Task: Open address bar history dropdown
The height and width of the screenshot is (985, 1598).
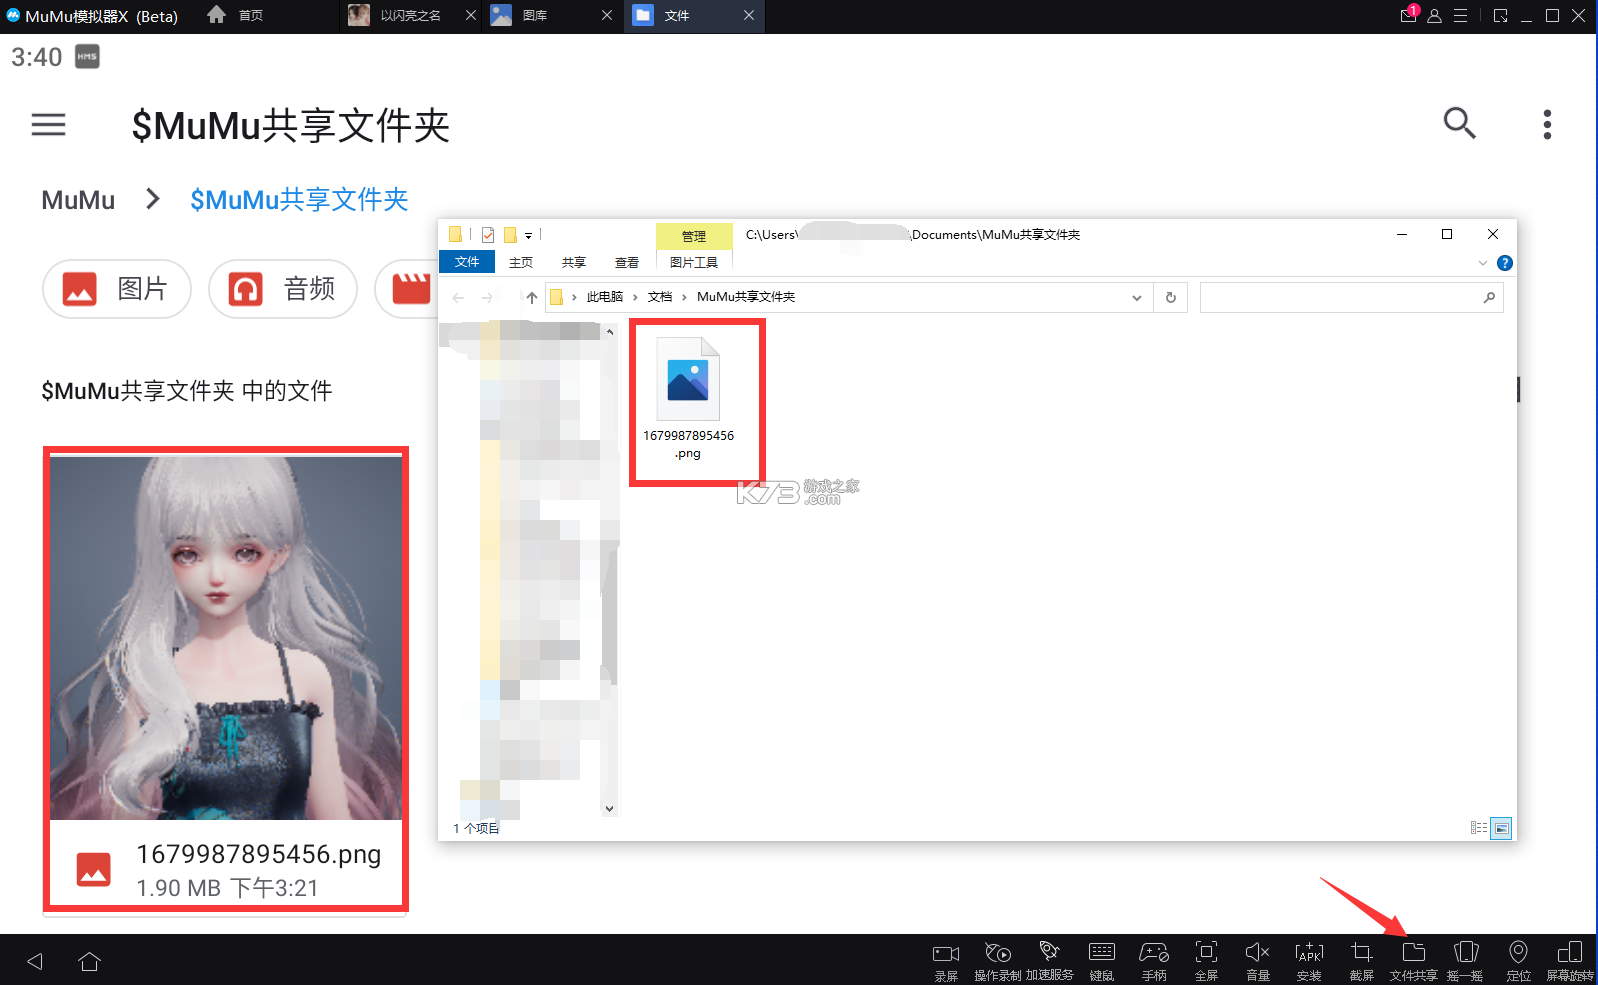Action: coord(1136,297)
